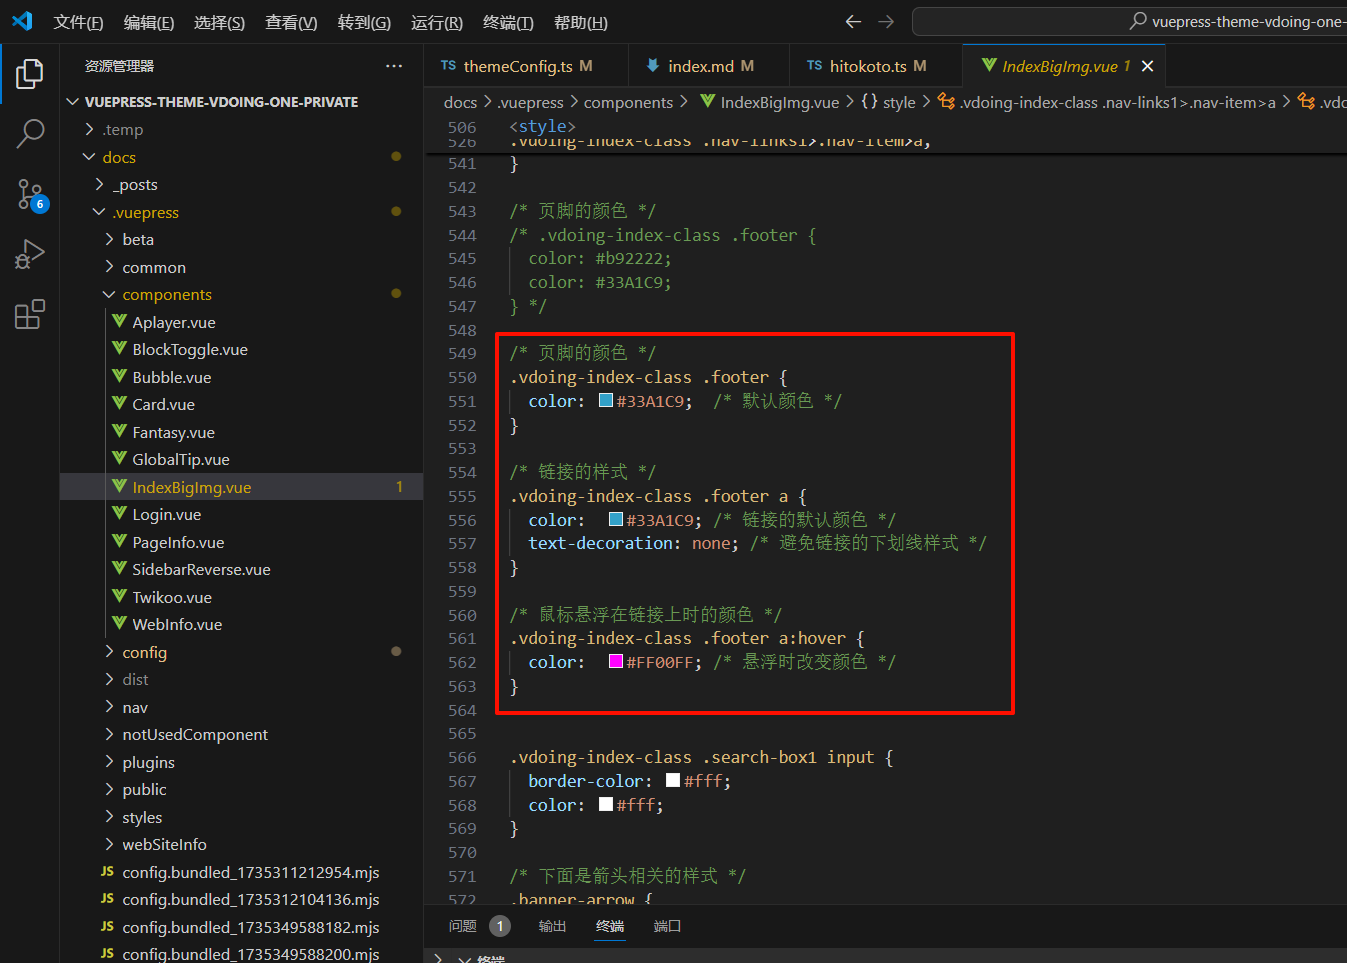Open the Search view in activity bar
1347x963 pixels.
[x=30, y=133]
